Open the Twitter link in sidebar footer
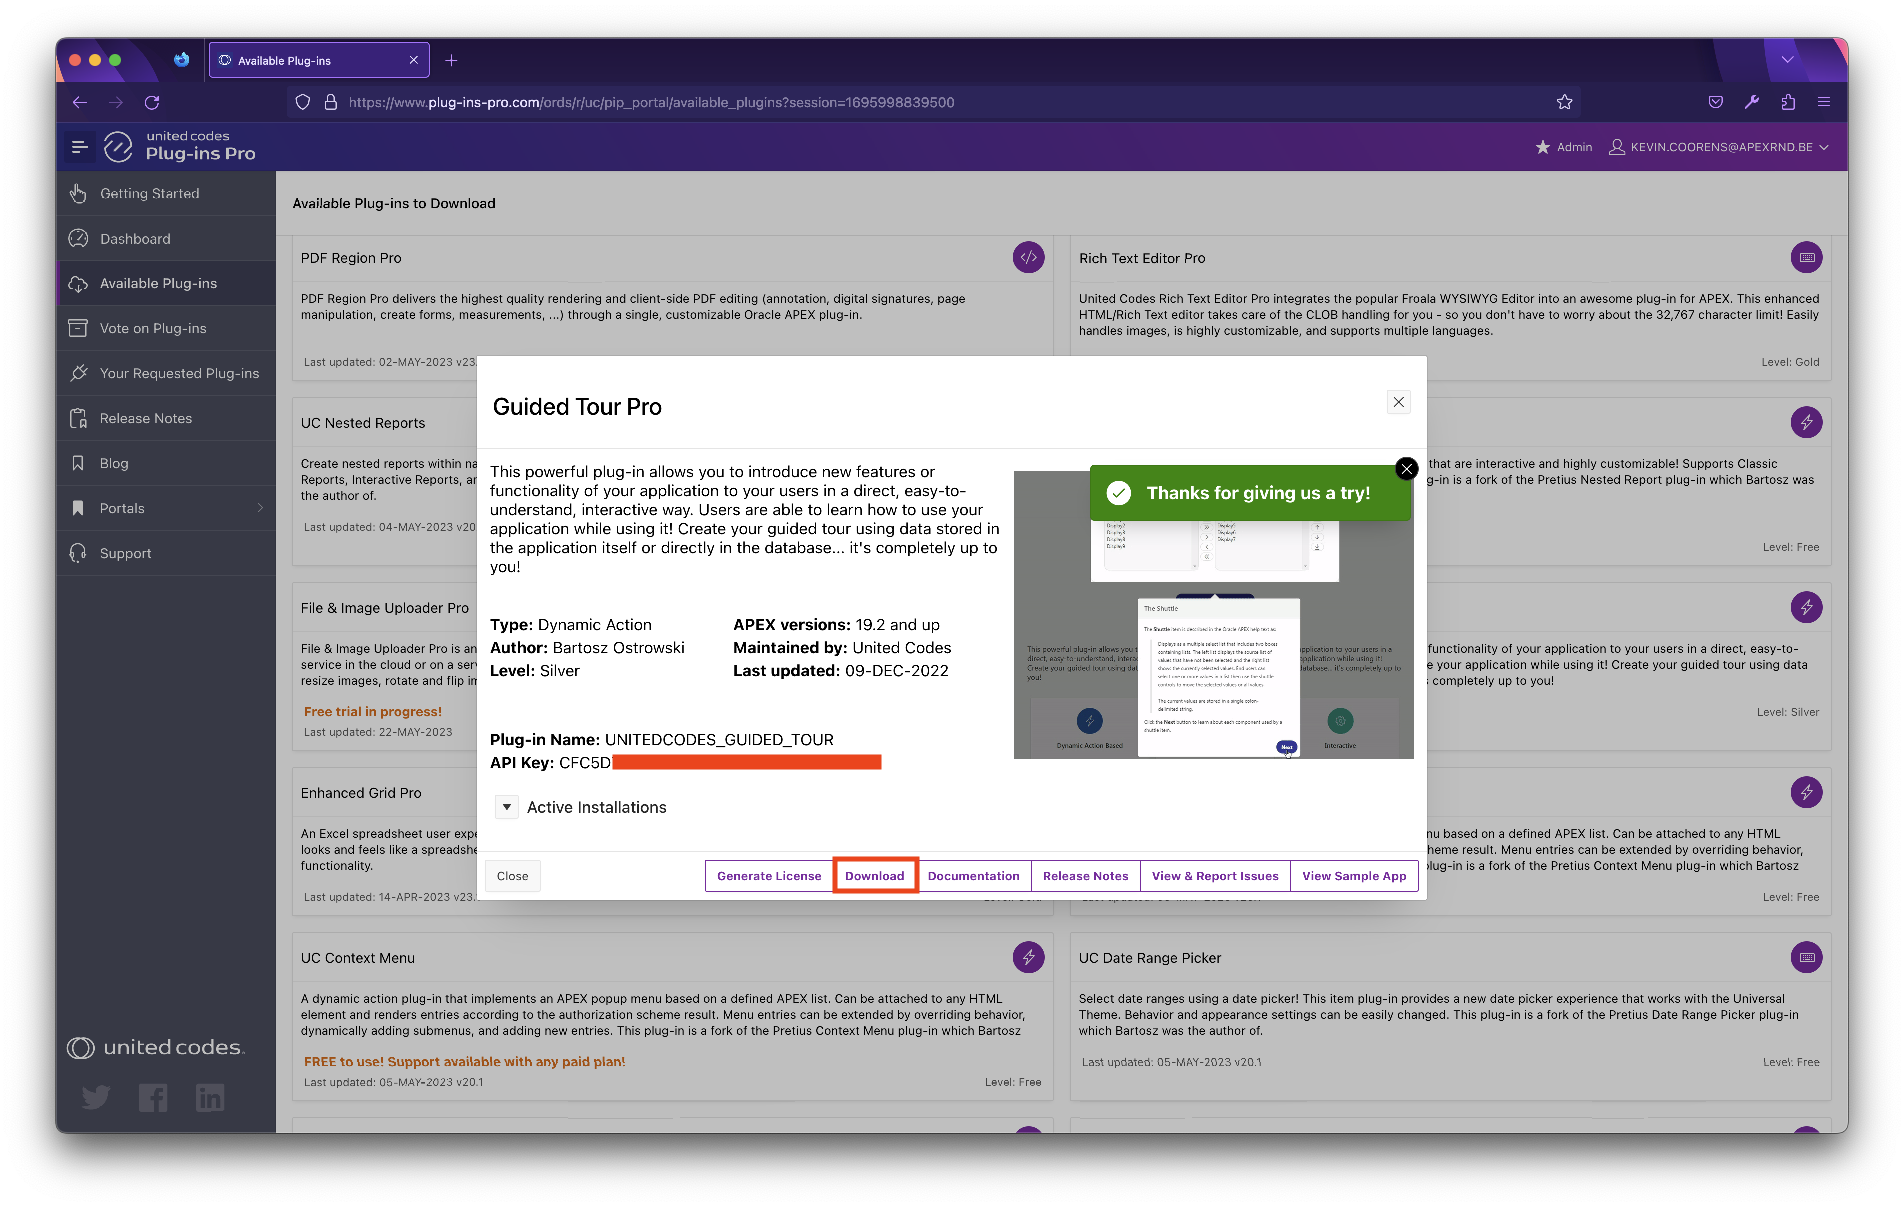The image size is (1904, 1207). point(96,1098)
